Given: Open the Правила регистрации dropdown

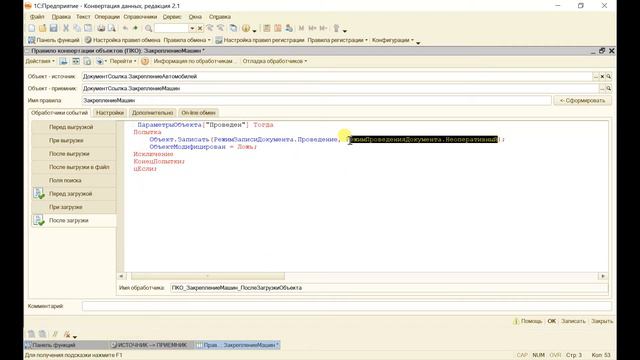Looking at the screenshot, I should click(338, 40).
